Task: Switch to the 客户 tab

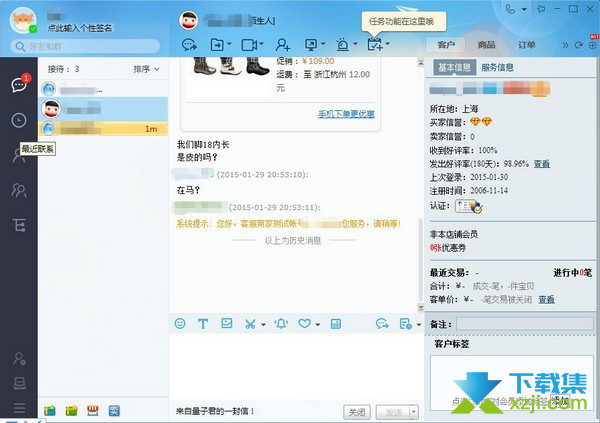Action: click(446, 45)
